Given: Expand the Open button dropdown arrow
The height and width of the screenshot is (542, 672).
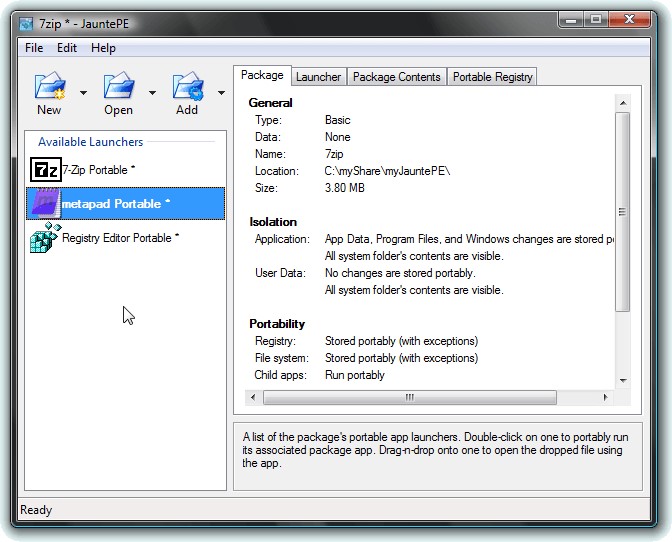Looking at the screenshot, I should point(152,93).
